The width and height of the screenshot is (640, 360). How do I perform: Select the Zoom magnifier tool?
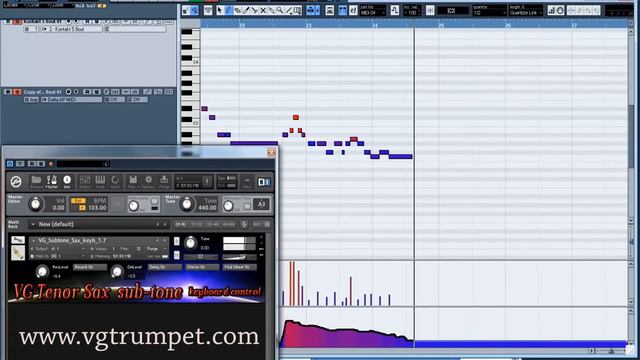pos(280,10)
